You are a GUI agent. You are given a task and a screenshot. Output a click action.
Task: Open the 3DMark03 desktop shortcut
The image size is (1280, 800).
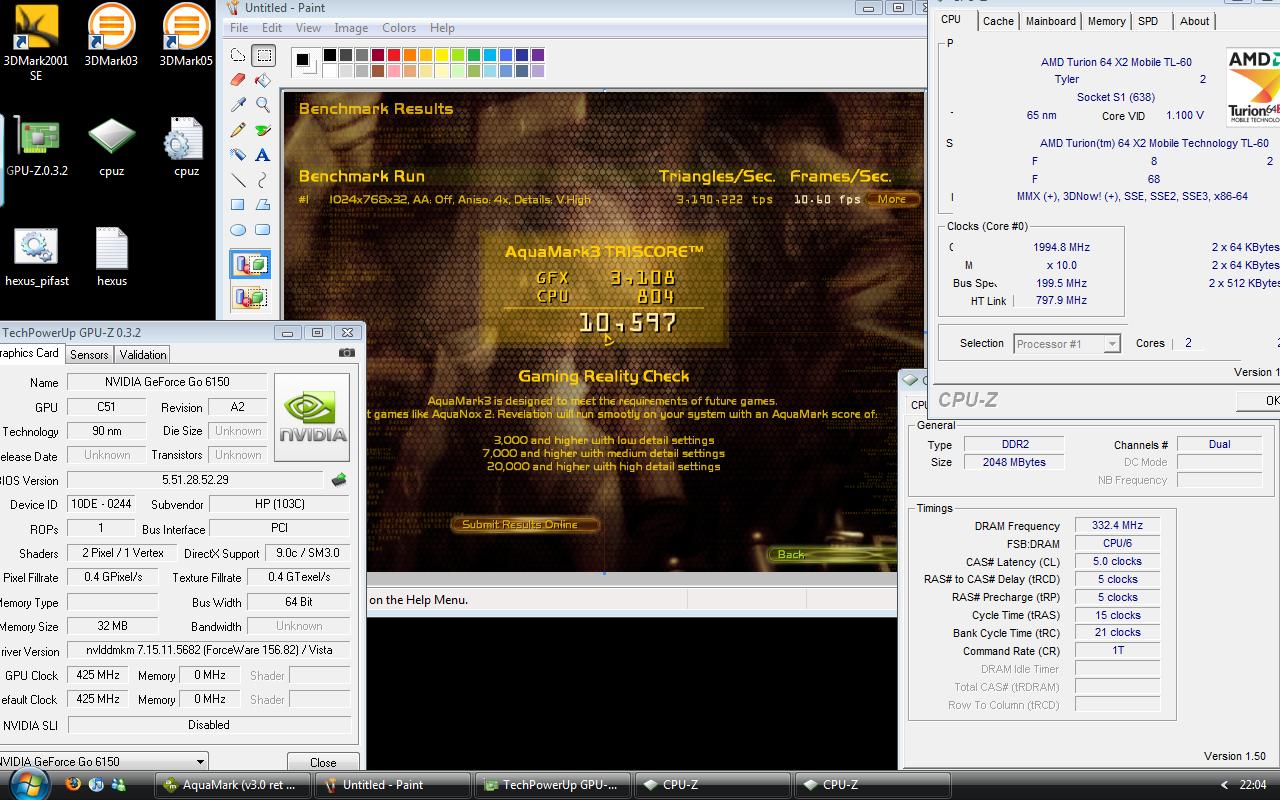pos(111,37)
